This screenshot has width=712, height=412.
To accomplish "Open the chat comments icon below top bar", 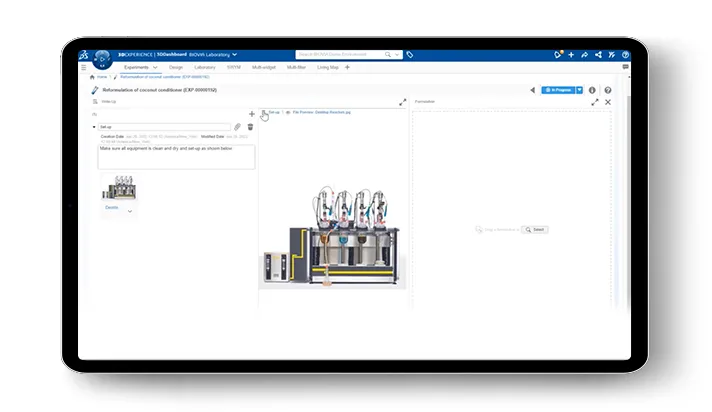I will (625, 67).
